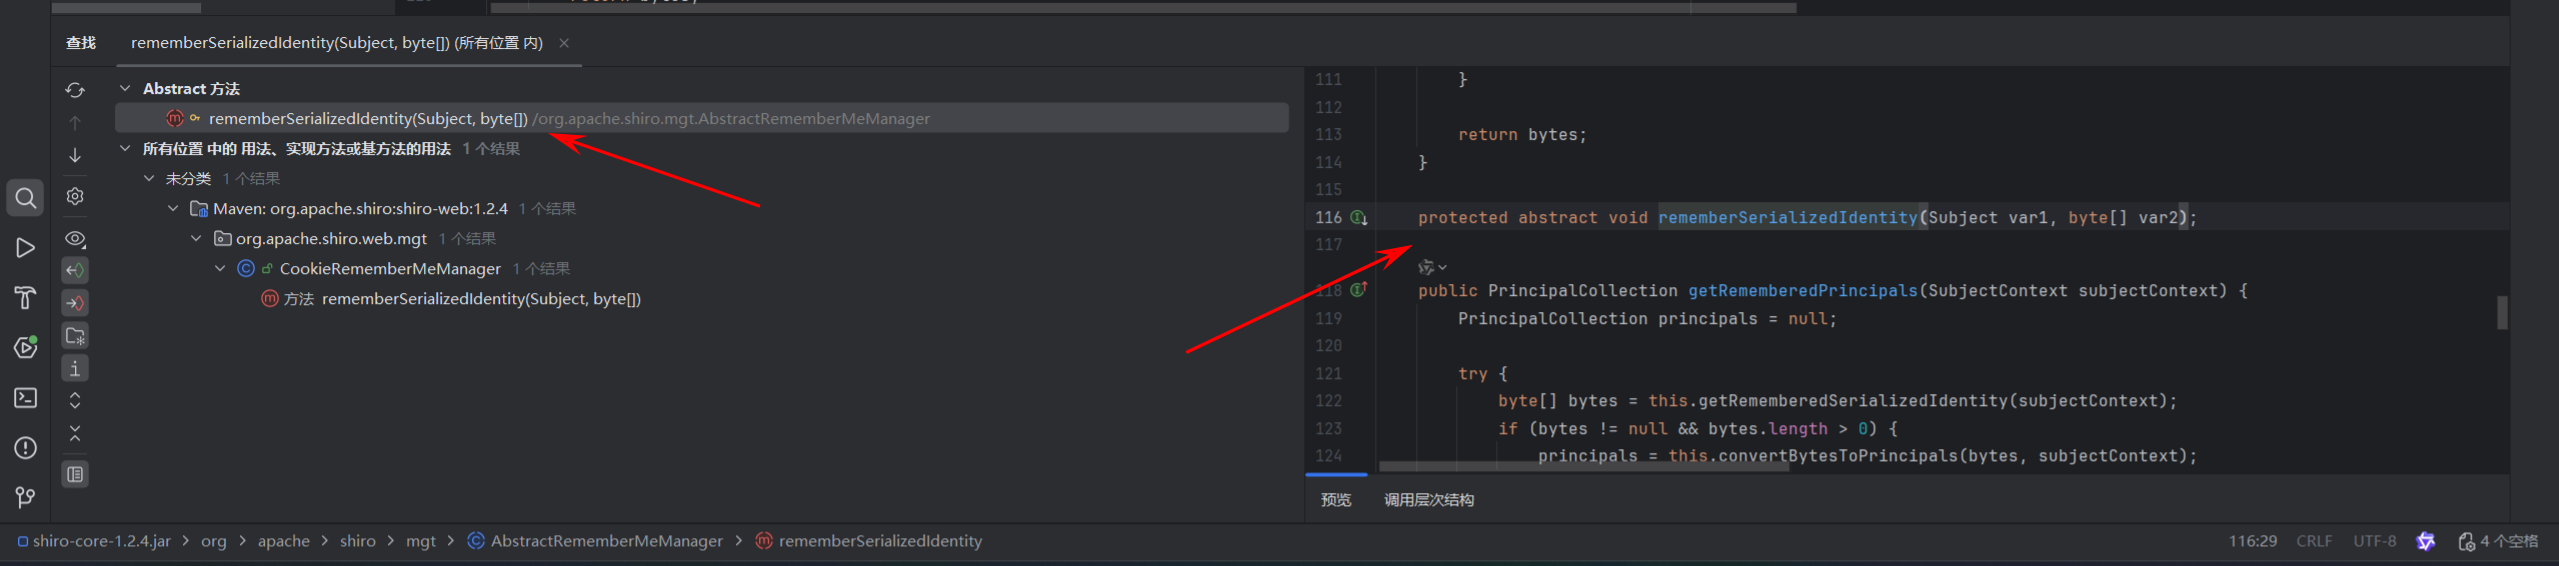
Task: Select the 预览 tab
Action: coord(1336,500)
